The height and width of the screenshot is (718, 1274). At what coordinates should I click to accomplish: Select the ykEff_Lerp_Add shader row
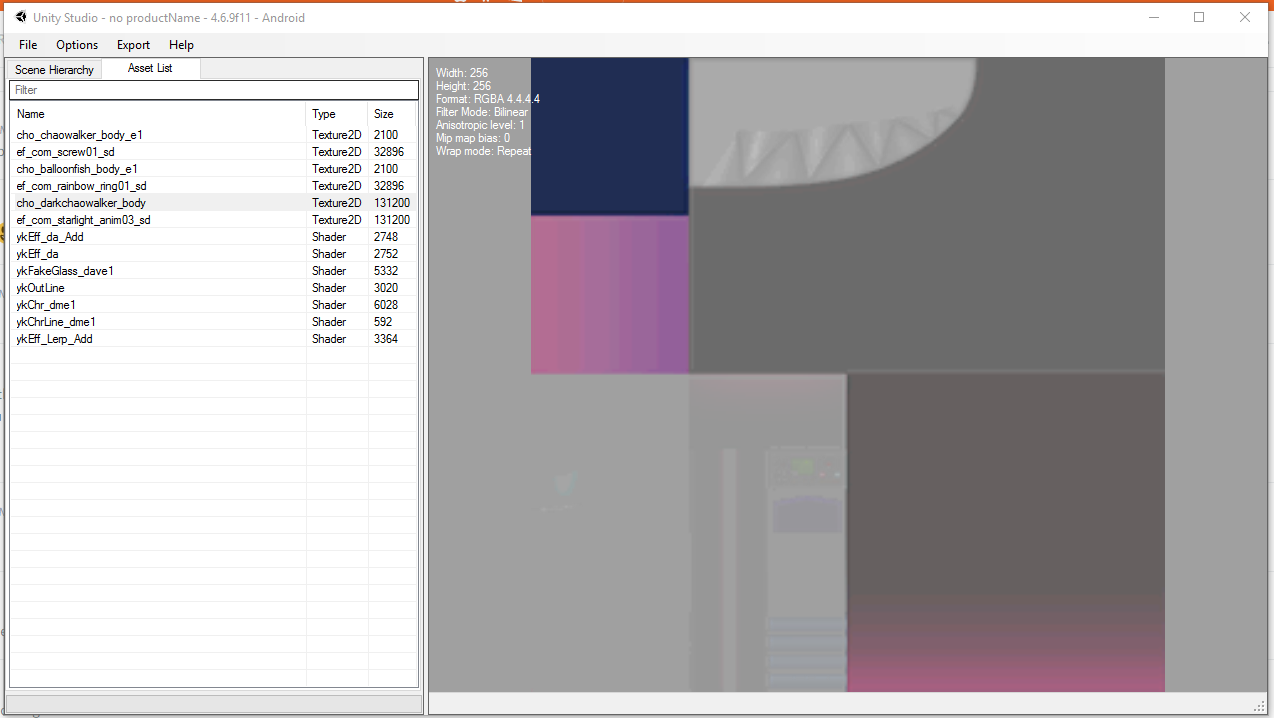(x=213, y=339)
